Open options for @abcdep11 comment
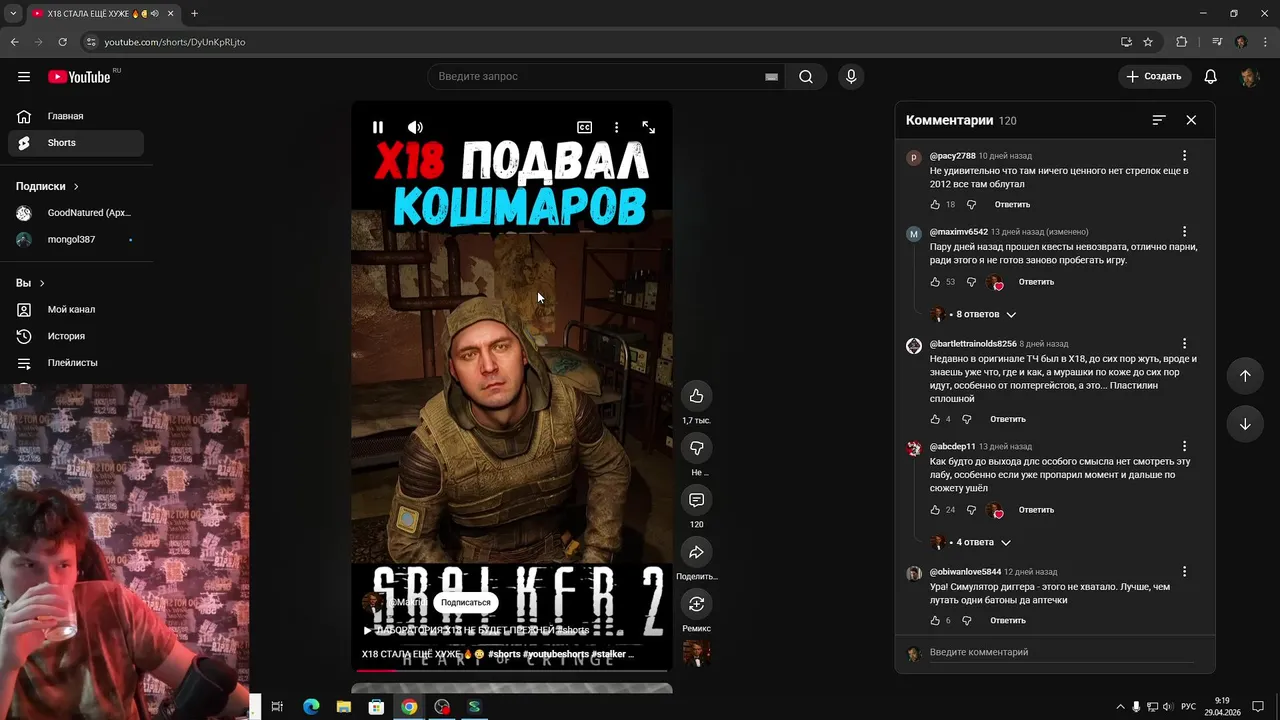Viewport: 1280px width, 720px height. coord(1184,447)
